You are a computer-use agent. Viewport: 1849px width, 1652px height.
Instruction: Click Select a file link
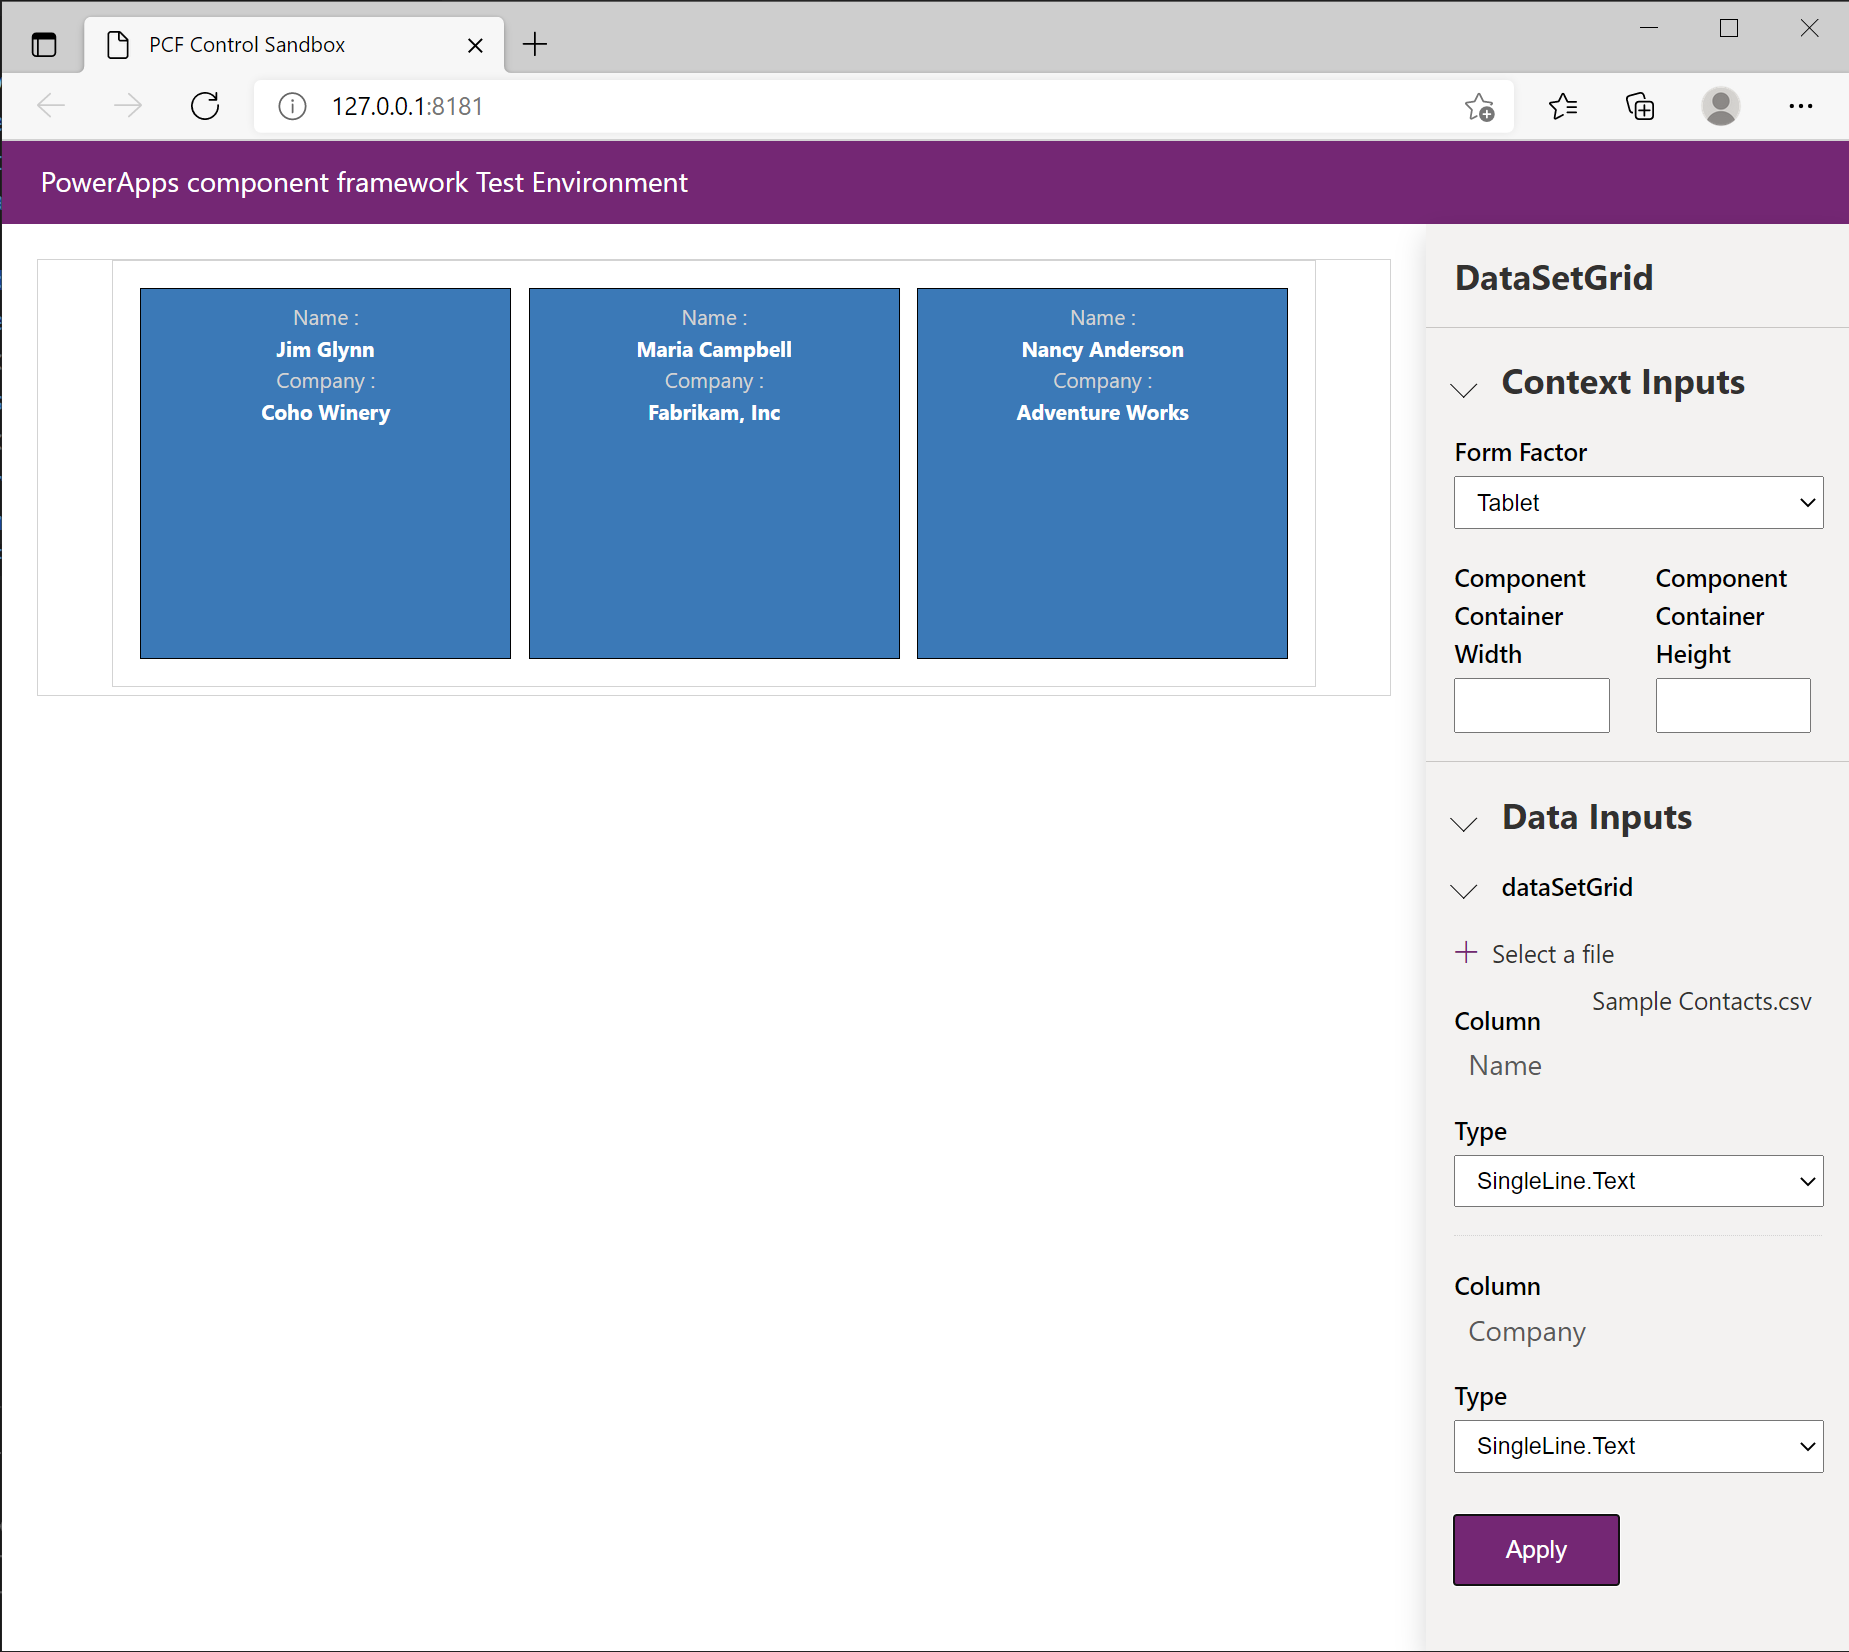tap(1551, 954)
